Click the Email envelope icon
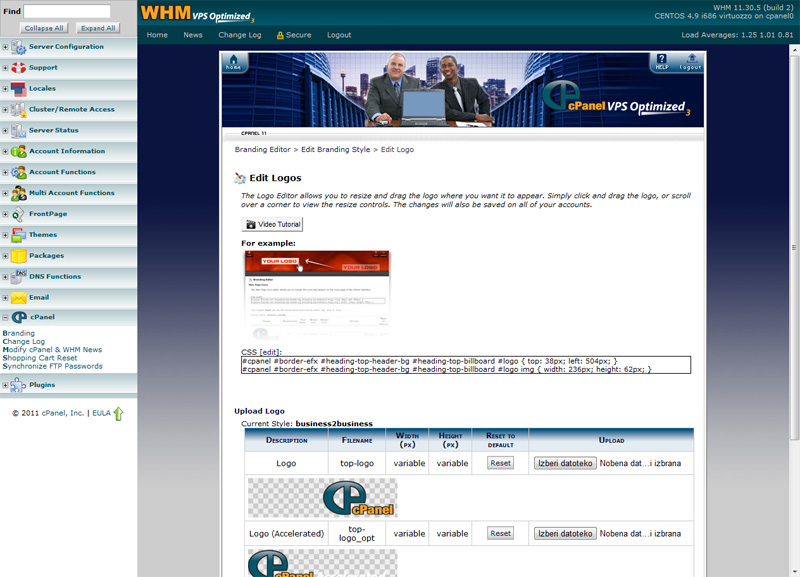Viewport: 800px width, 577px height. 18,297
